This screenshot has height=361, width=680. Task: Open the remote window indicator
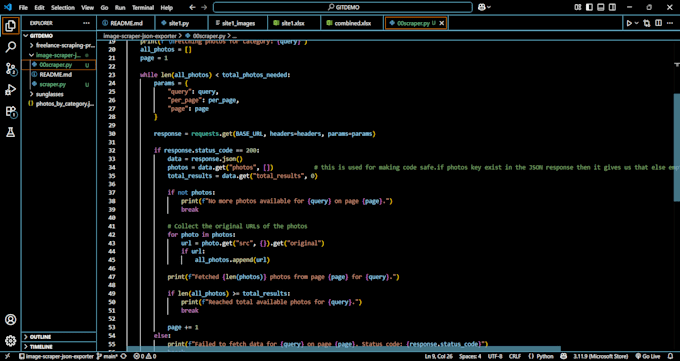tap(7, 356)
